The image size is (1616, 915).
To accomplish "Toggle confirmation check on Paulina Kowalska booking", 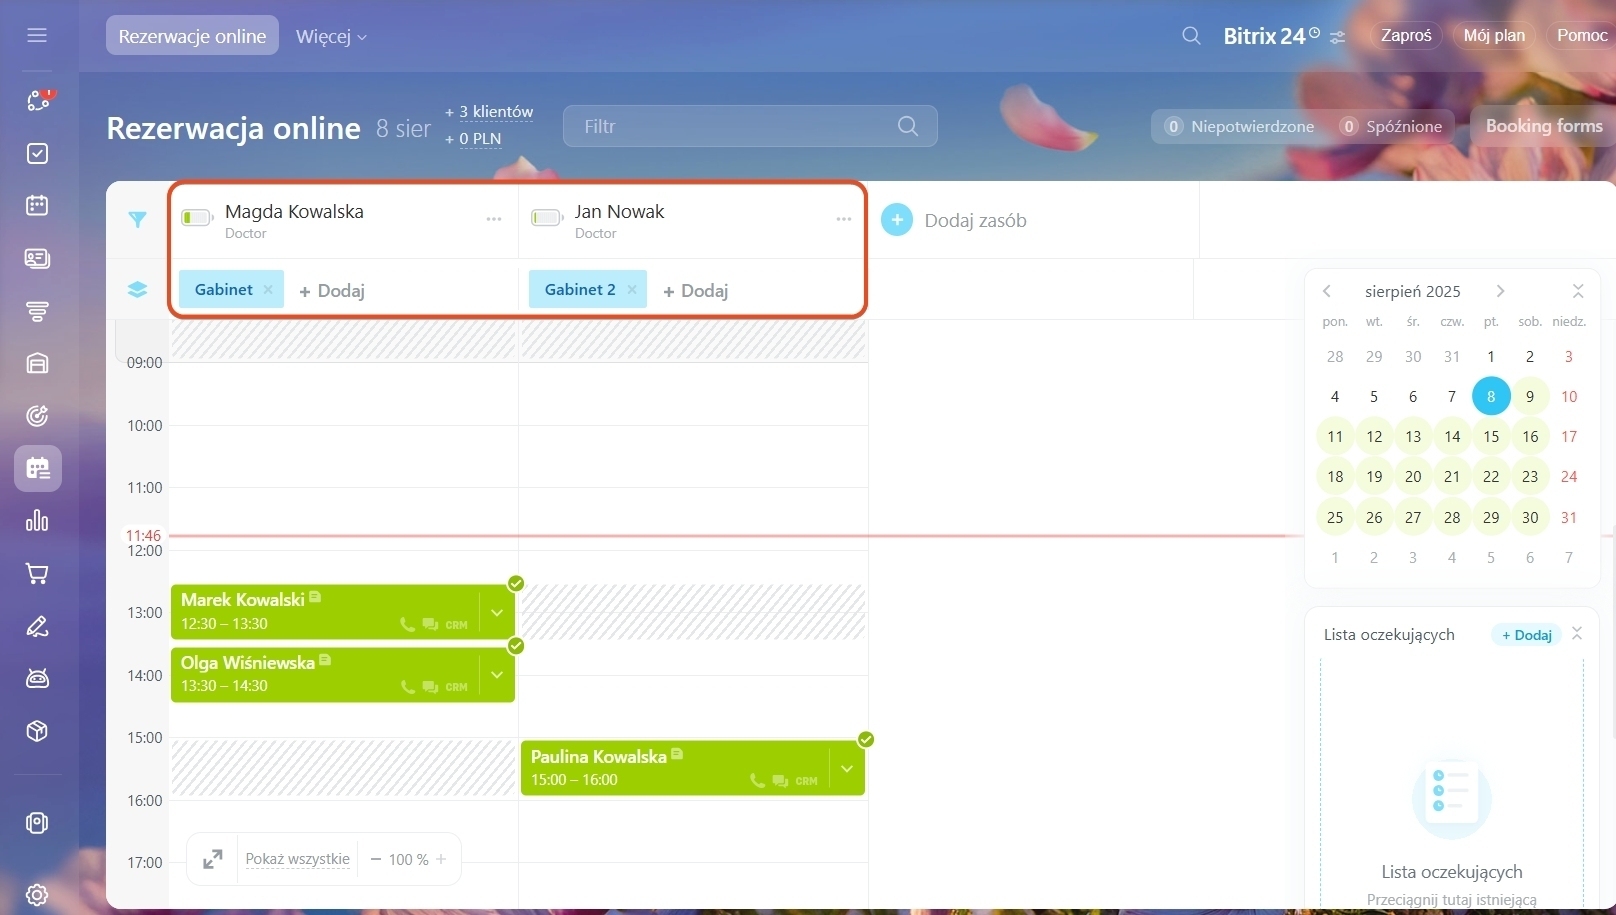I will point(866,740).
